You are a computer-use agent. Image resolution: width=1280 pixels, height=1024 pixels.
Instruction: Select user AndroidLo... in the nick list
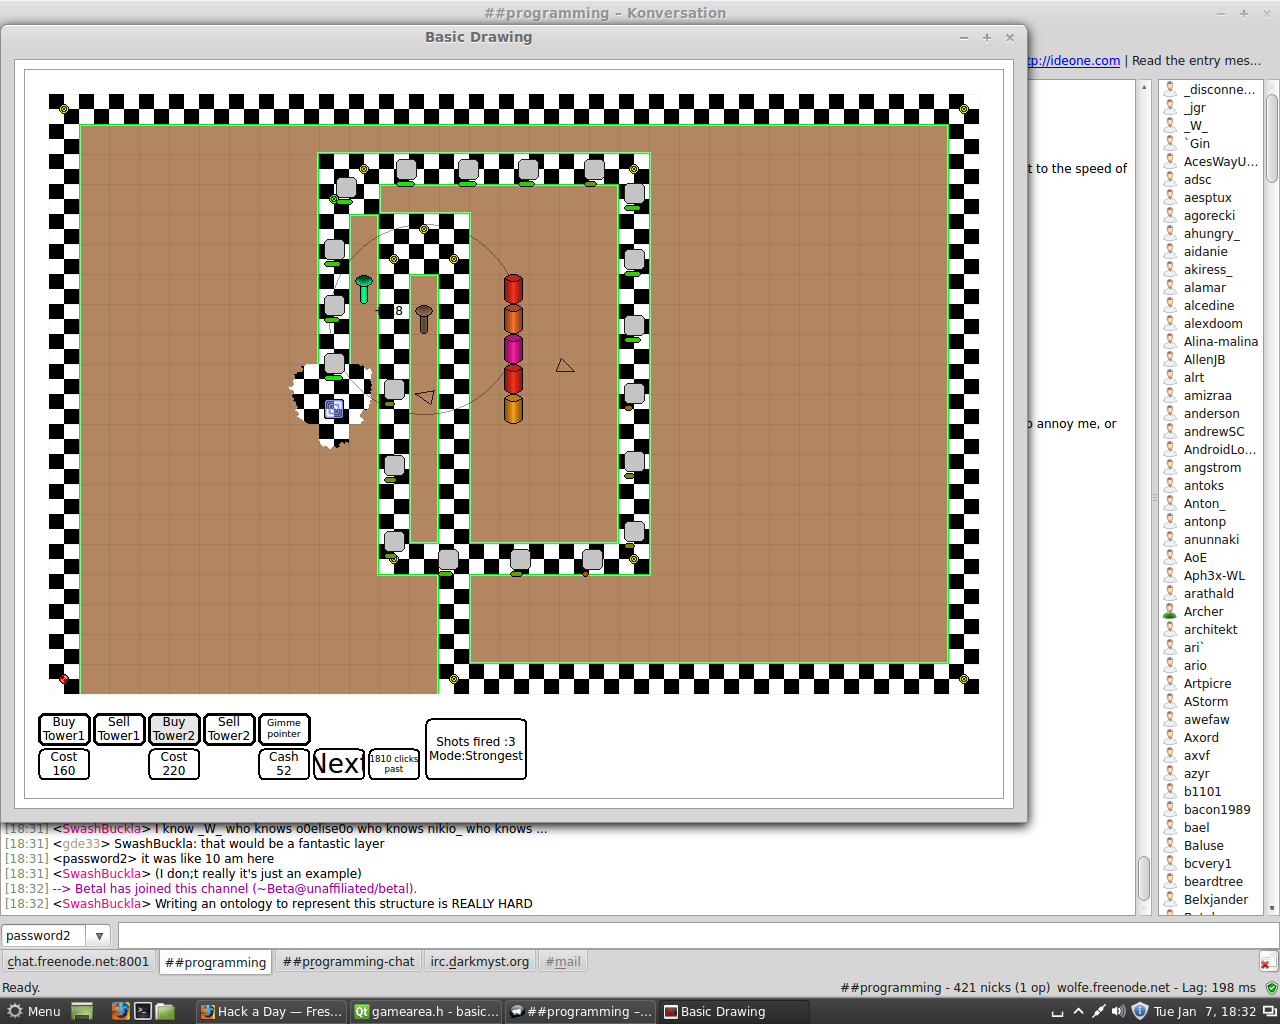pyautogui.click(x=1210, y=450)
